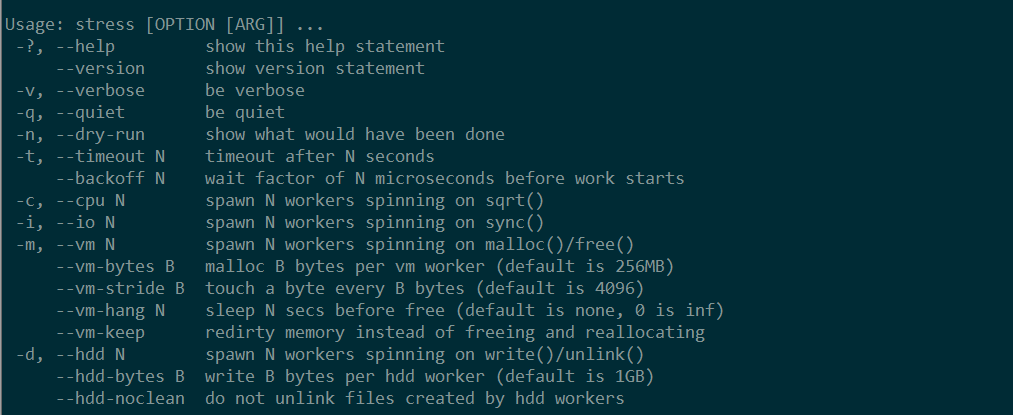Click the --vm-keep option
The width and height of the screenshot is (1013, 415).
(x=100, y=333)
